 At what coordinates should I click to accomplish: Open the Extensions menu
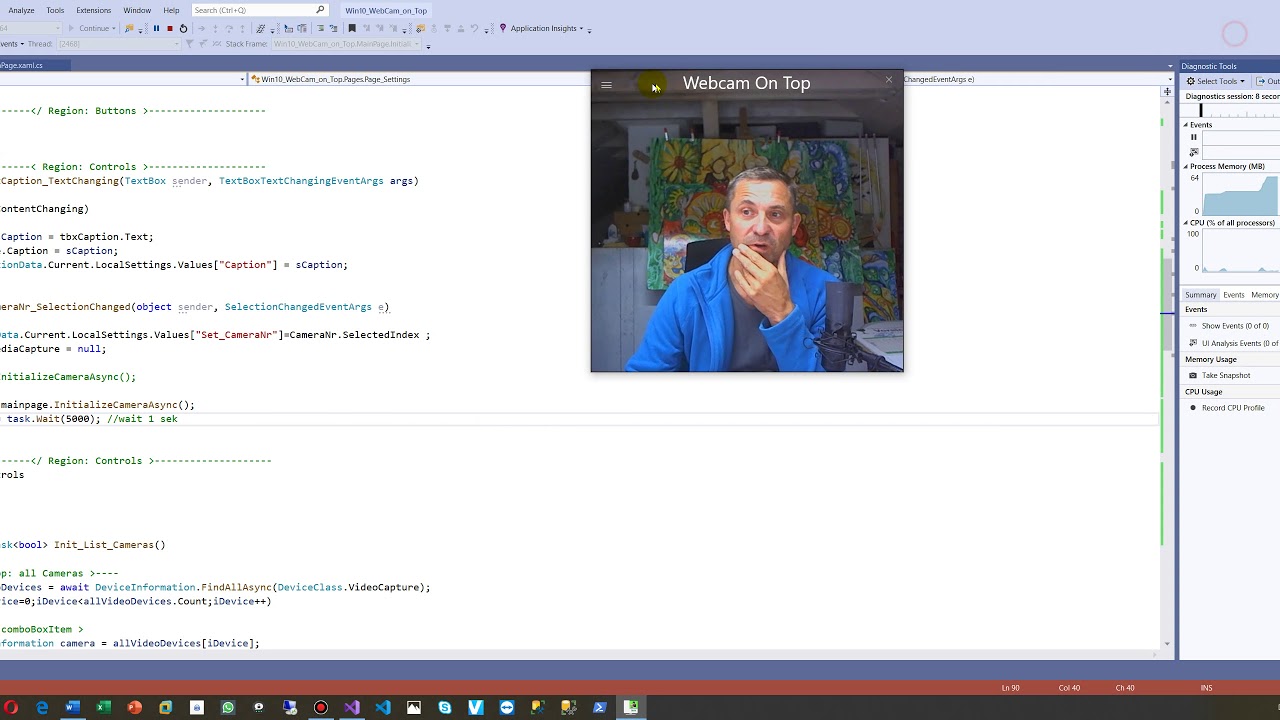pyautogui.click(x=93, y=10)
